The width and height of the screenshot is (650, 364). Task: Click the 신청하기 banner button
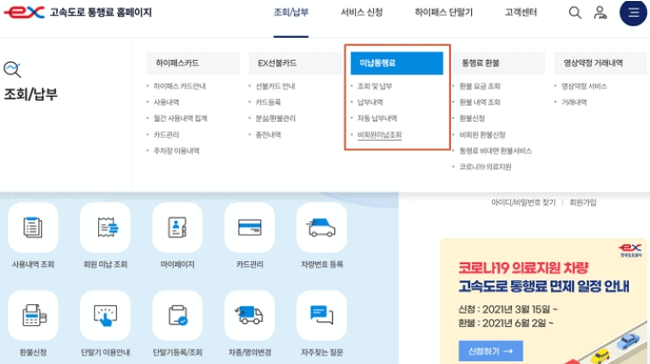pos(491,351)
